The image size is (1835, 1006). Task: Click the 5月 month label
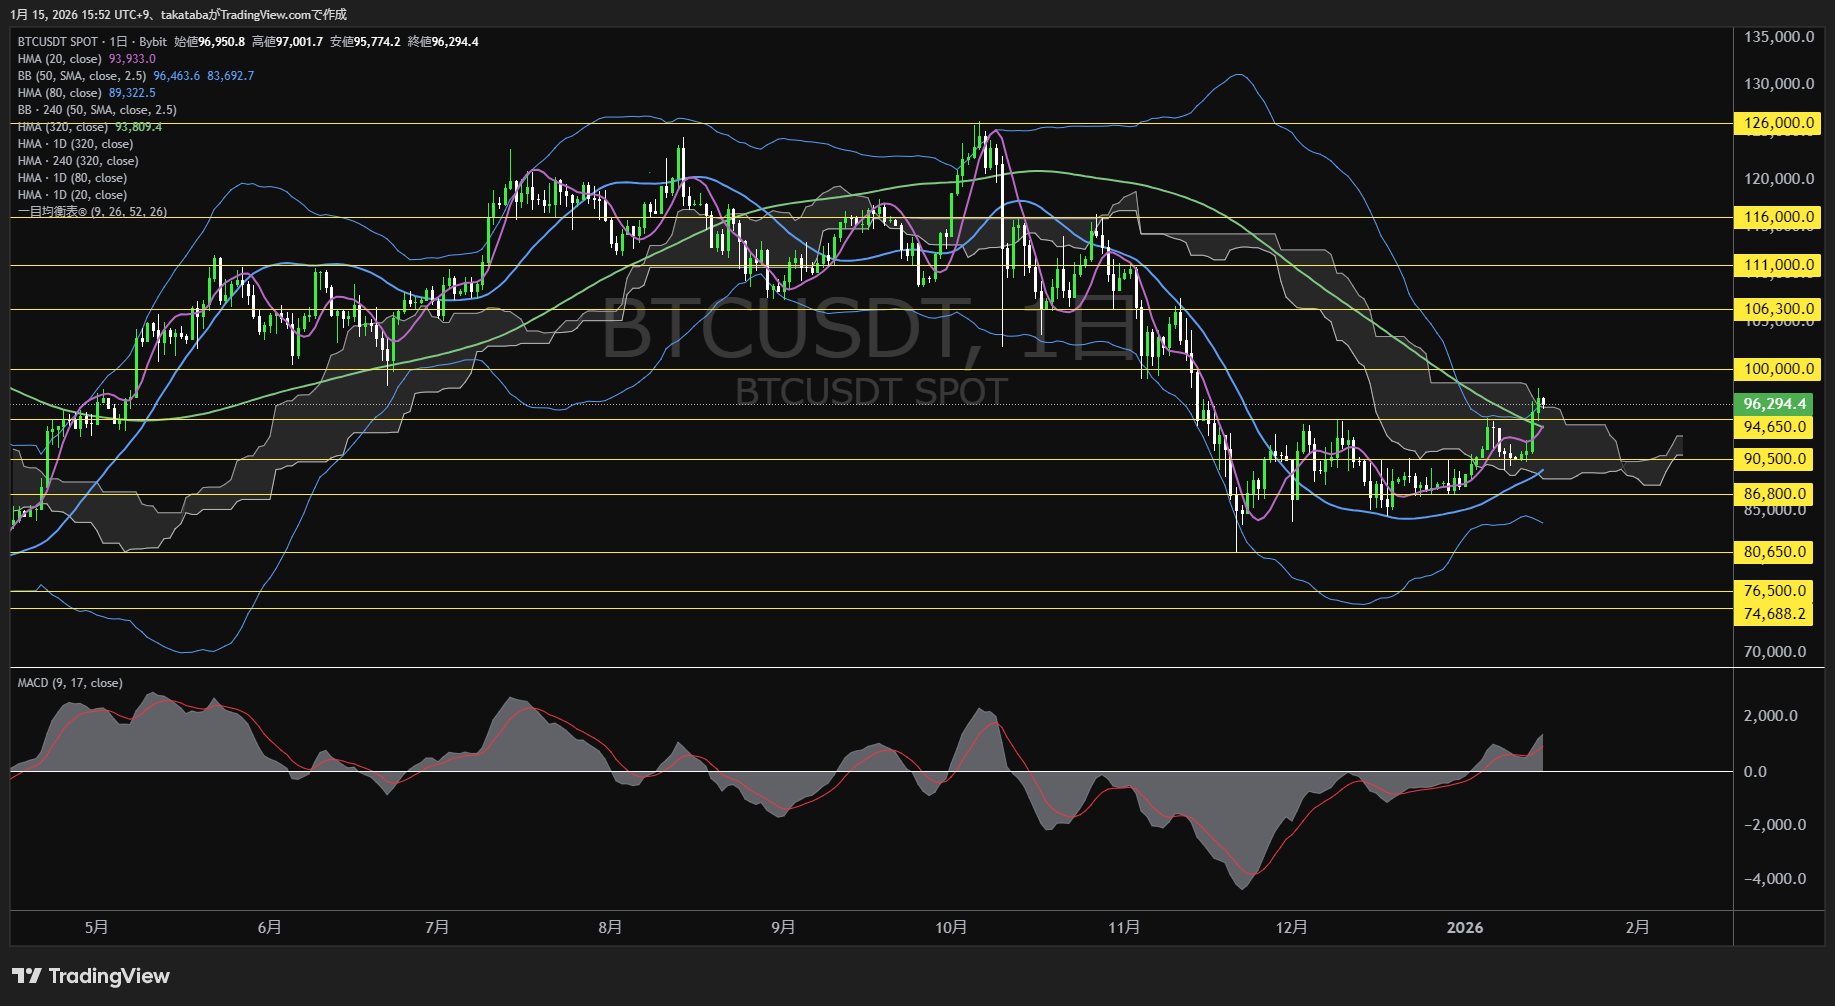tap(96, 927)
